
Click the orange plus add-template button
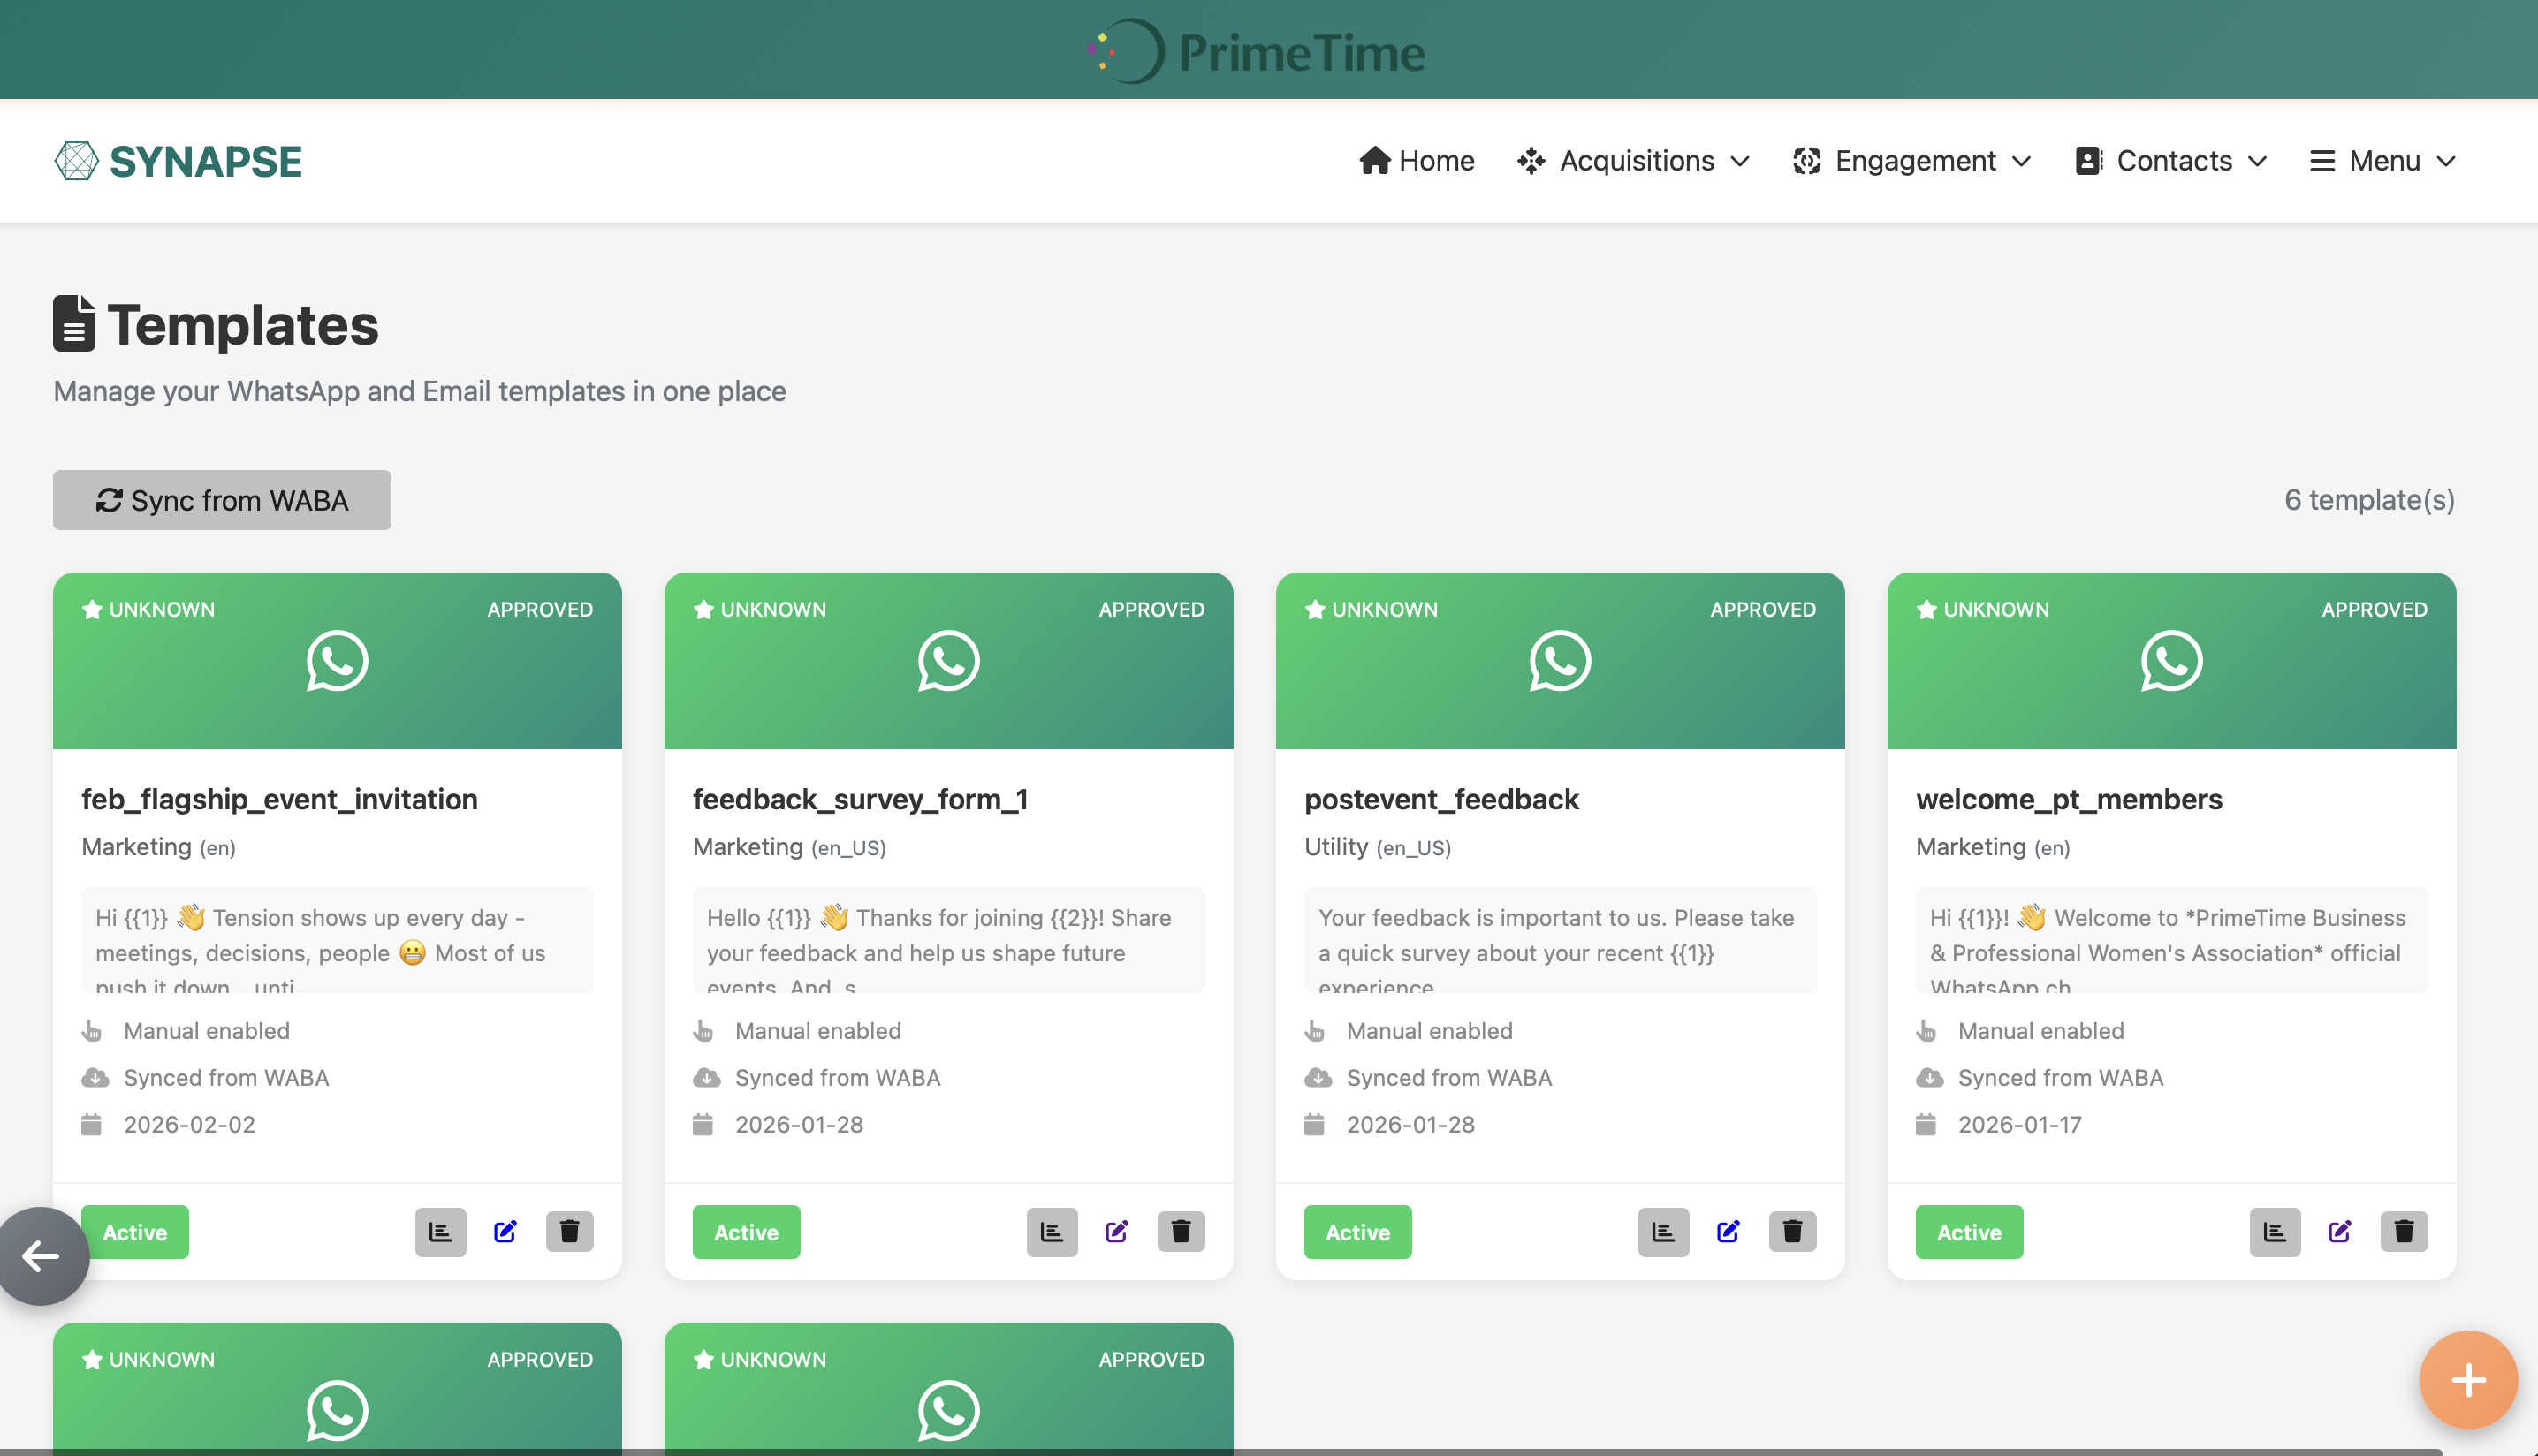2467,1380
